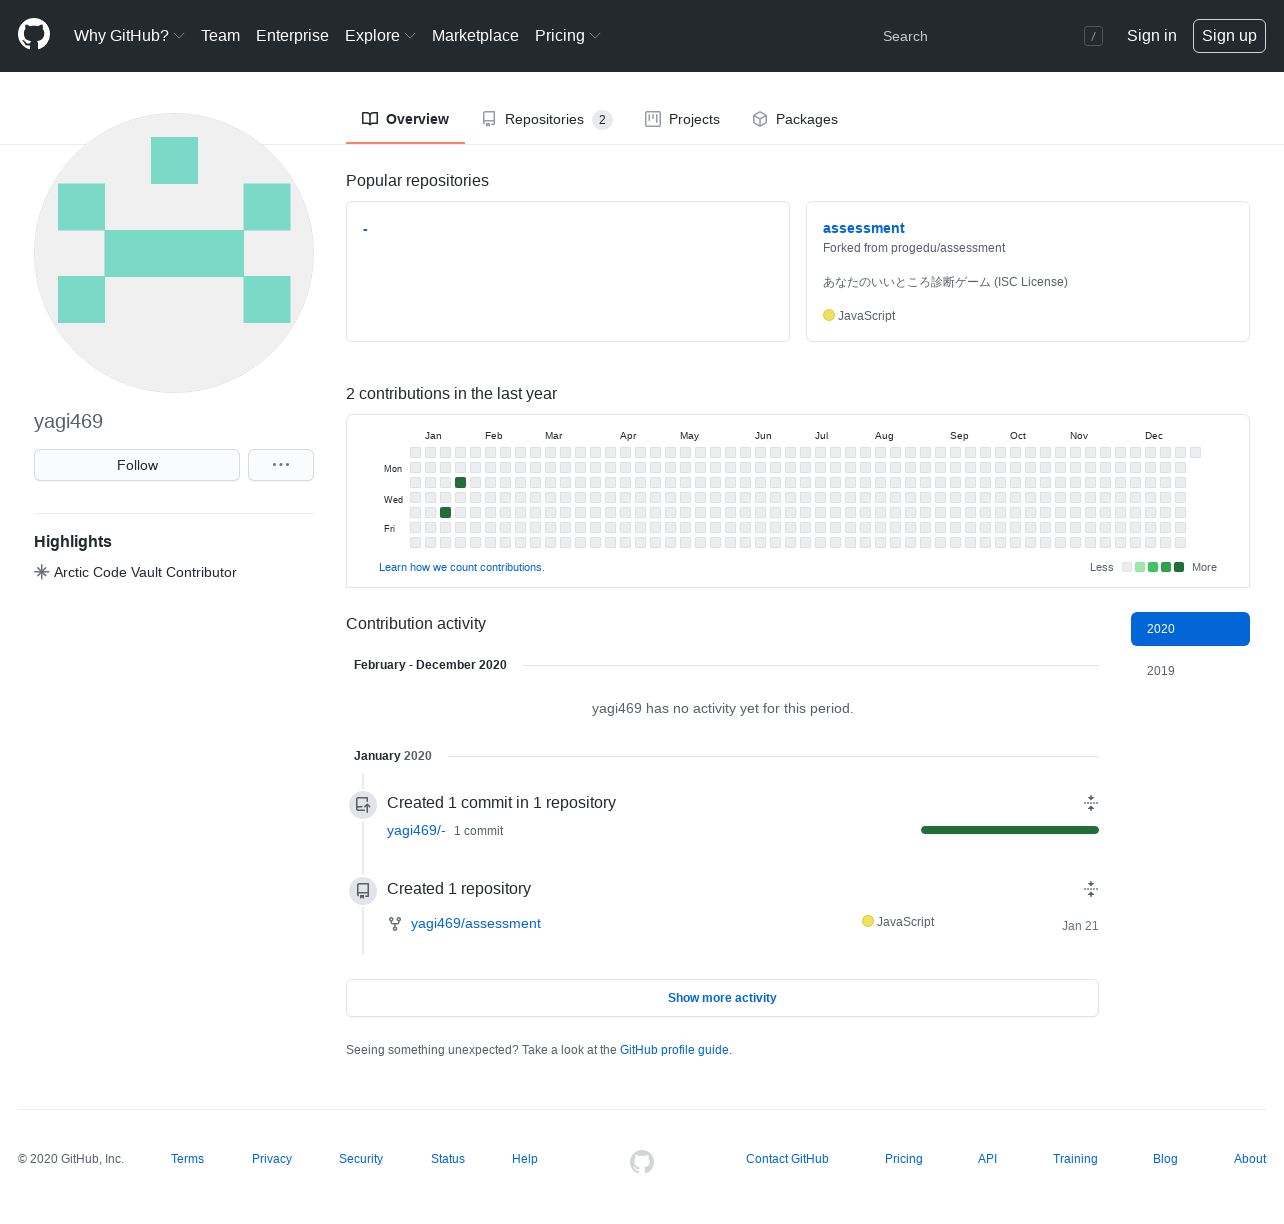This screenshot has width=1284, height=1224.
Task: Click the Arctic Code Vault snowflake icon
Action: 42,572
